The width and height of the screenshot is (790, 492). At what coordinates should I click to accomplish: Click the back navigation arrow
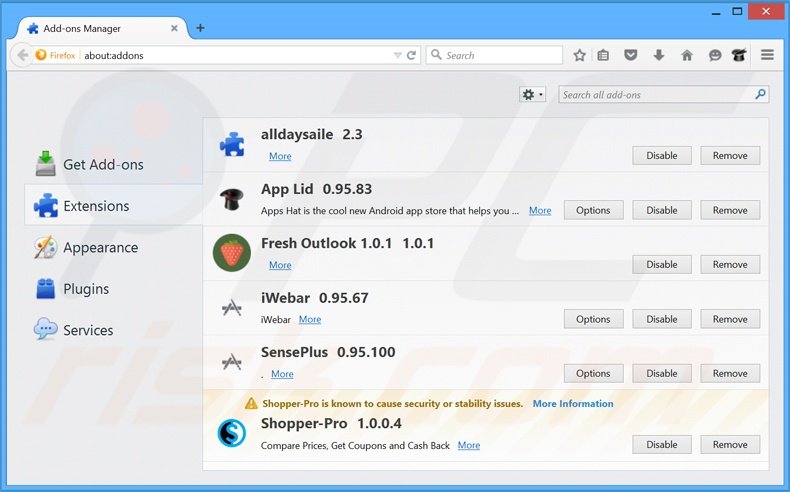tap(22, 55)
